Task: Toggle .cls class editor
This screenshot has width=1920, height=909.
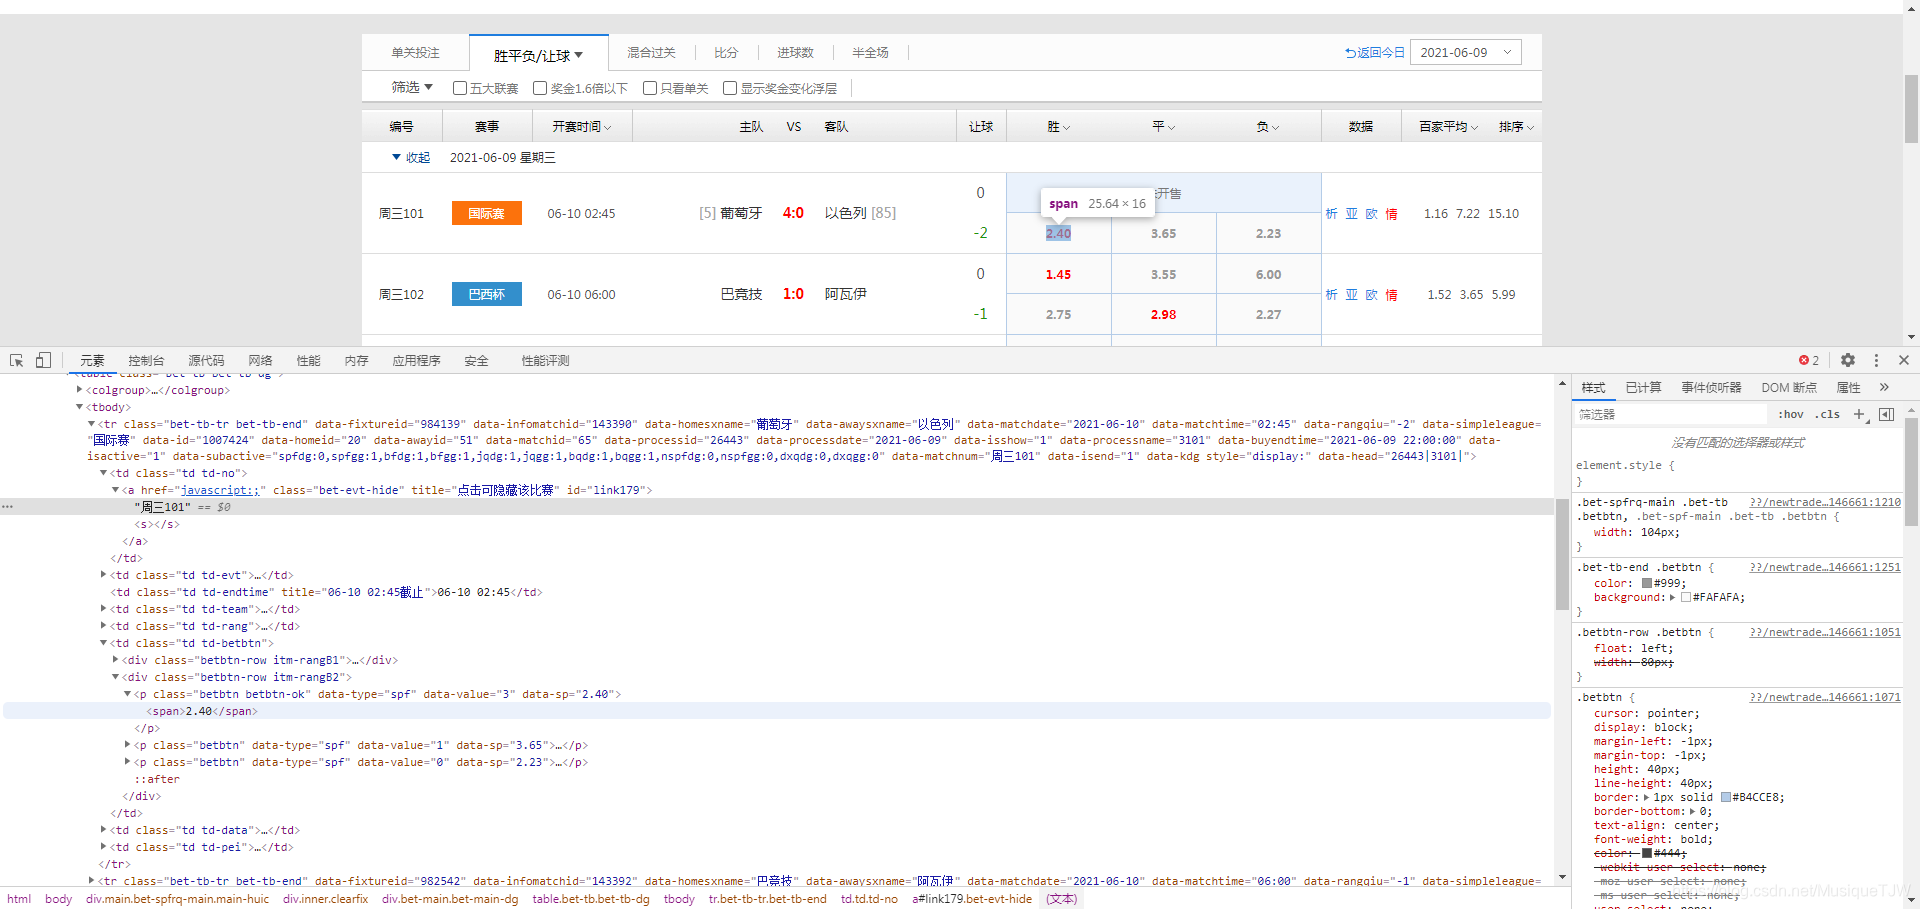Action: point(1829,414)
